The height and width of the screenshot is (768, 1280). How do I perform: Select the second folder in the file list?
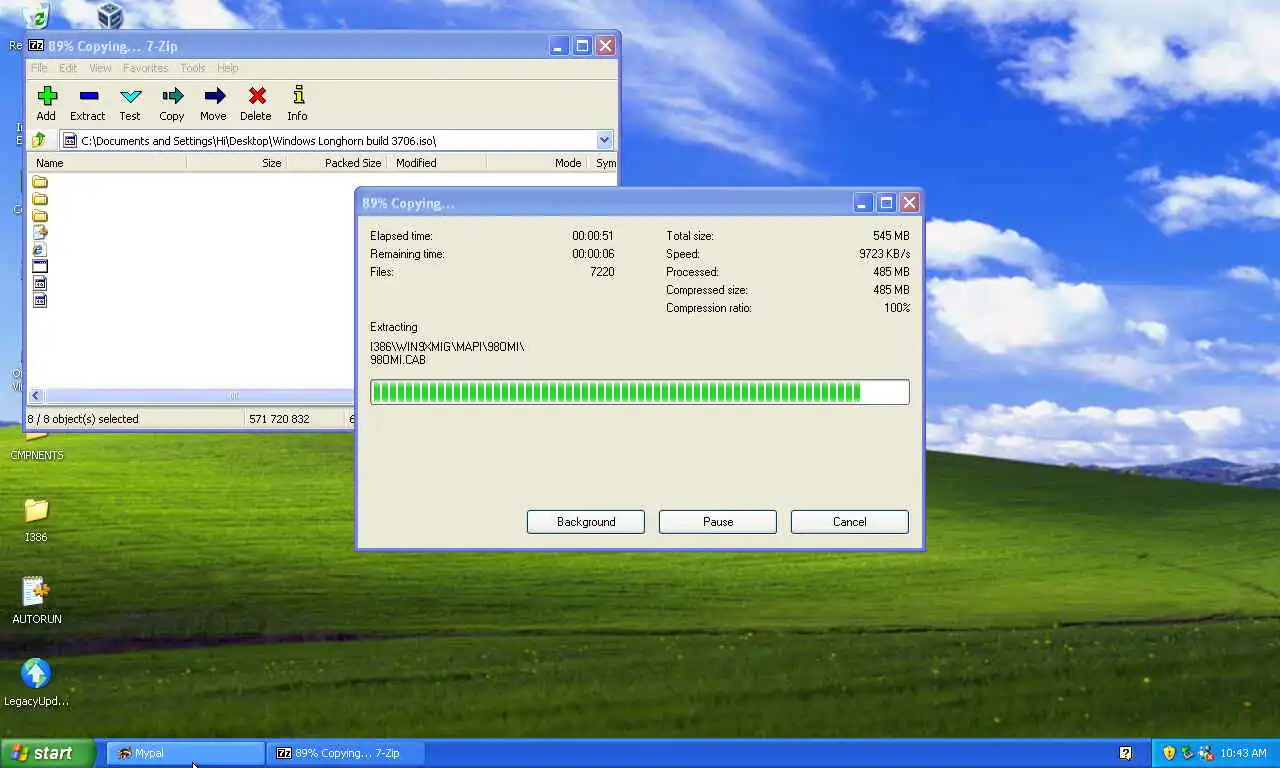tap(40, 199)
